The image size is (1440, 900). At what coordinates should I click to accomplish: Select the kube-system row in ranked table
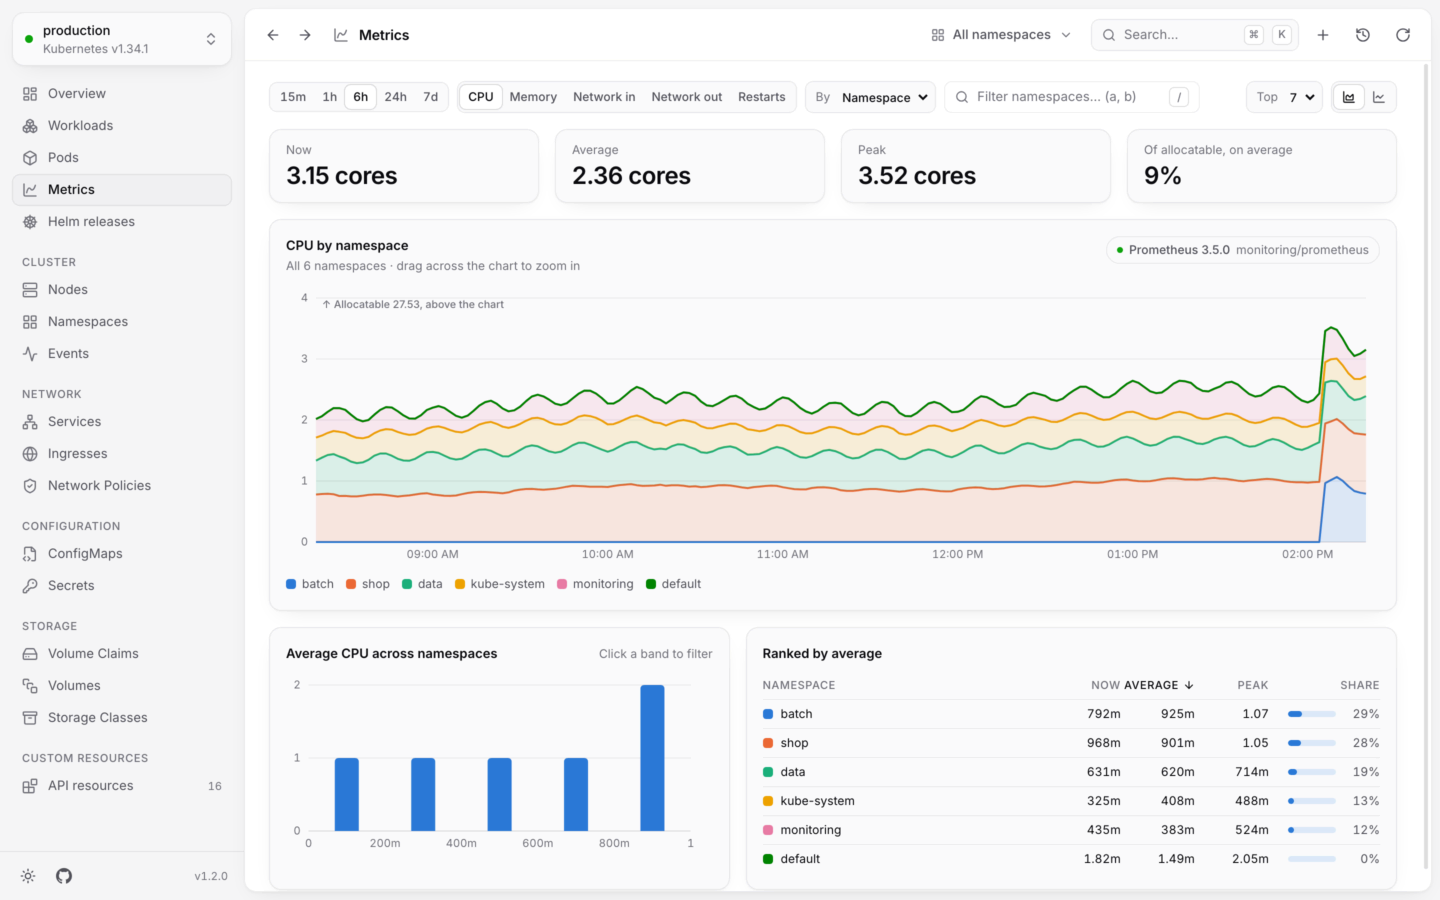pyautogui.click(x=1071, y=801)
